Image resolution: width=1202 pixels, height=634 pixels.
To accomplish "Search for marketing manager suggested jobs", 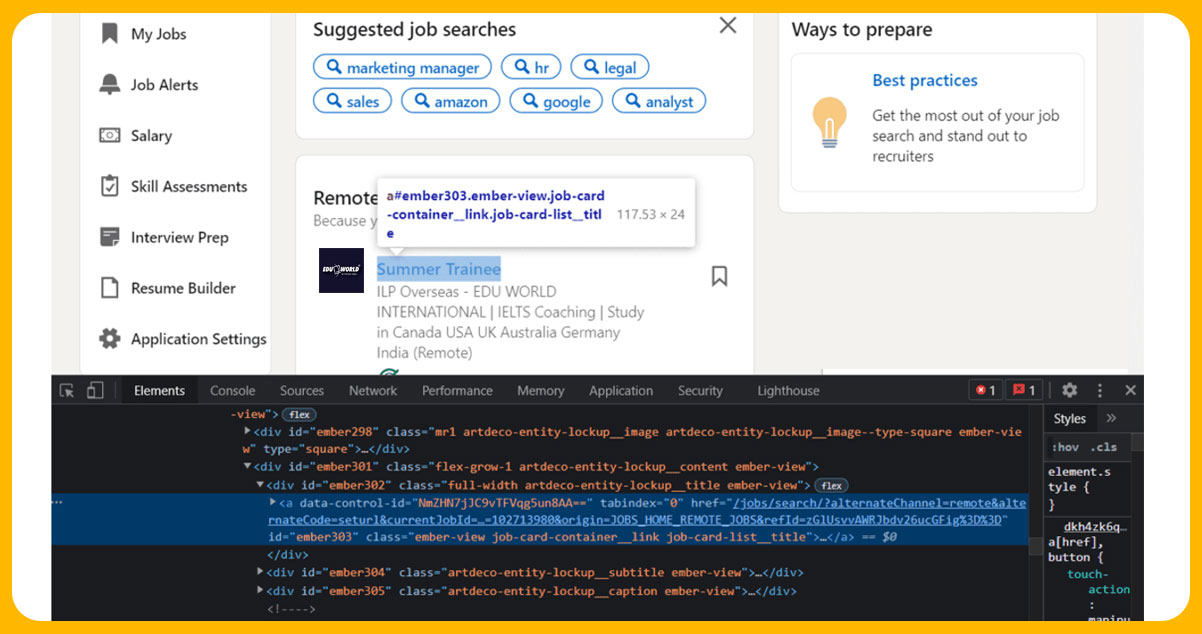I will (x=402, y=68).
